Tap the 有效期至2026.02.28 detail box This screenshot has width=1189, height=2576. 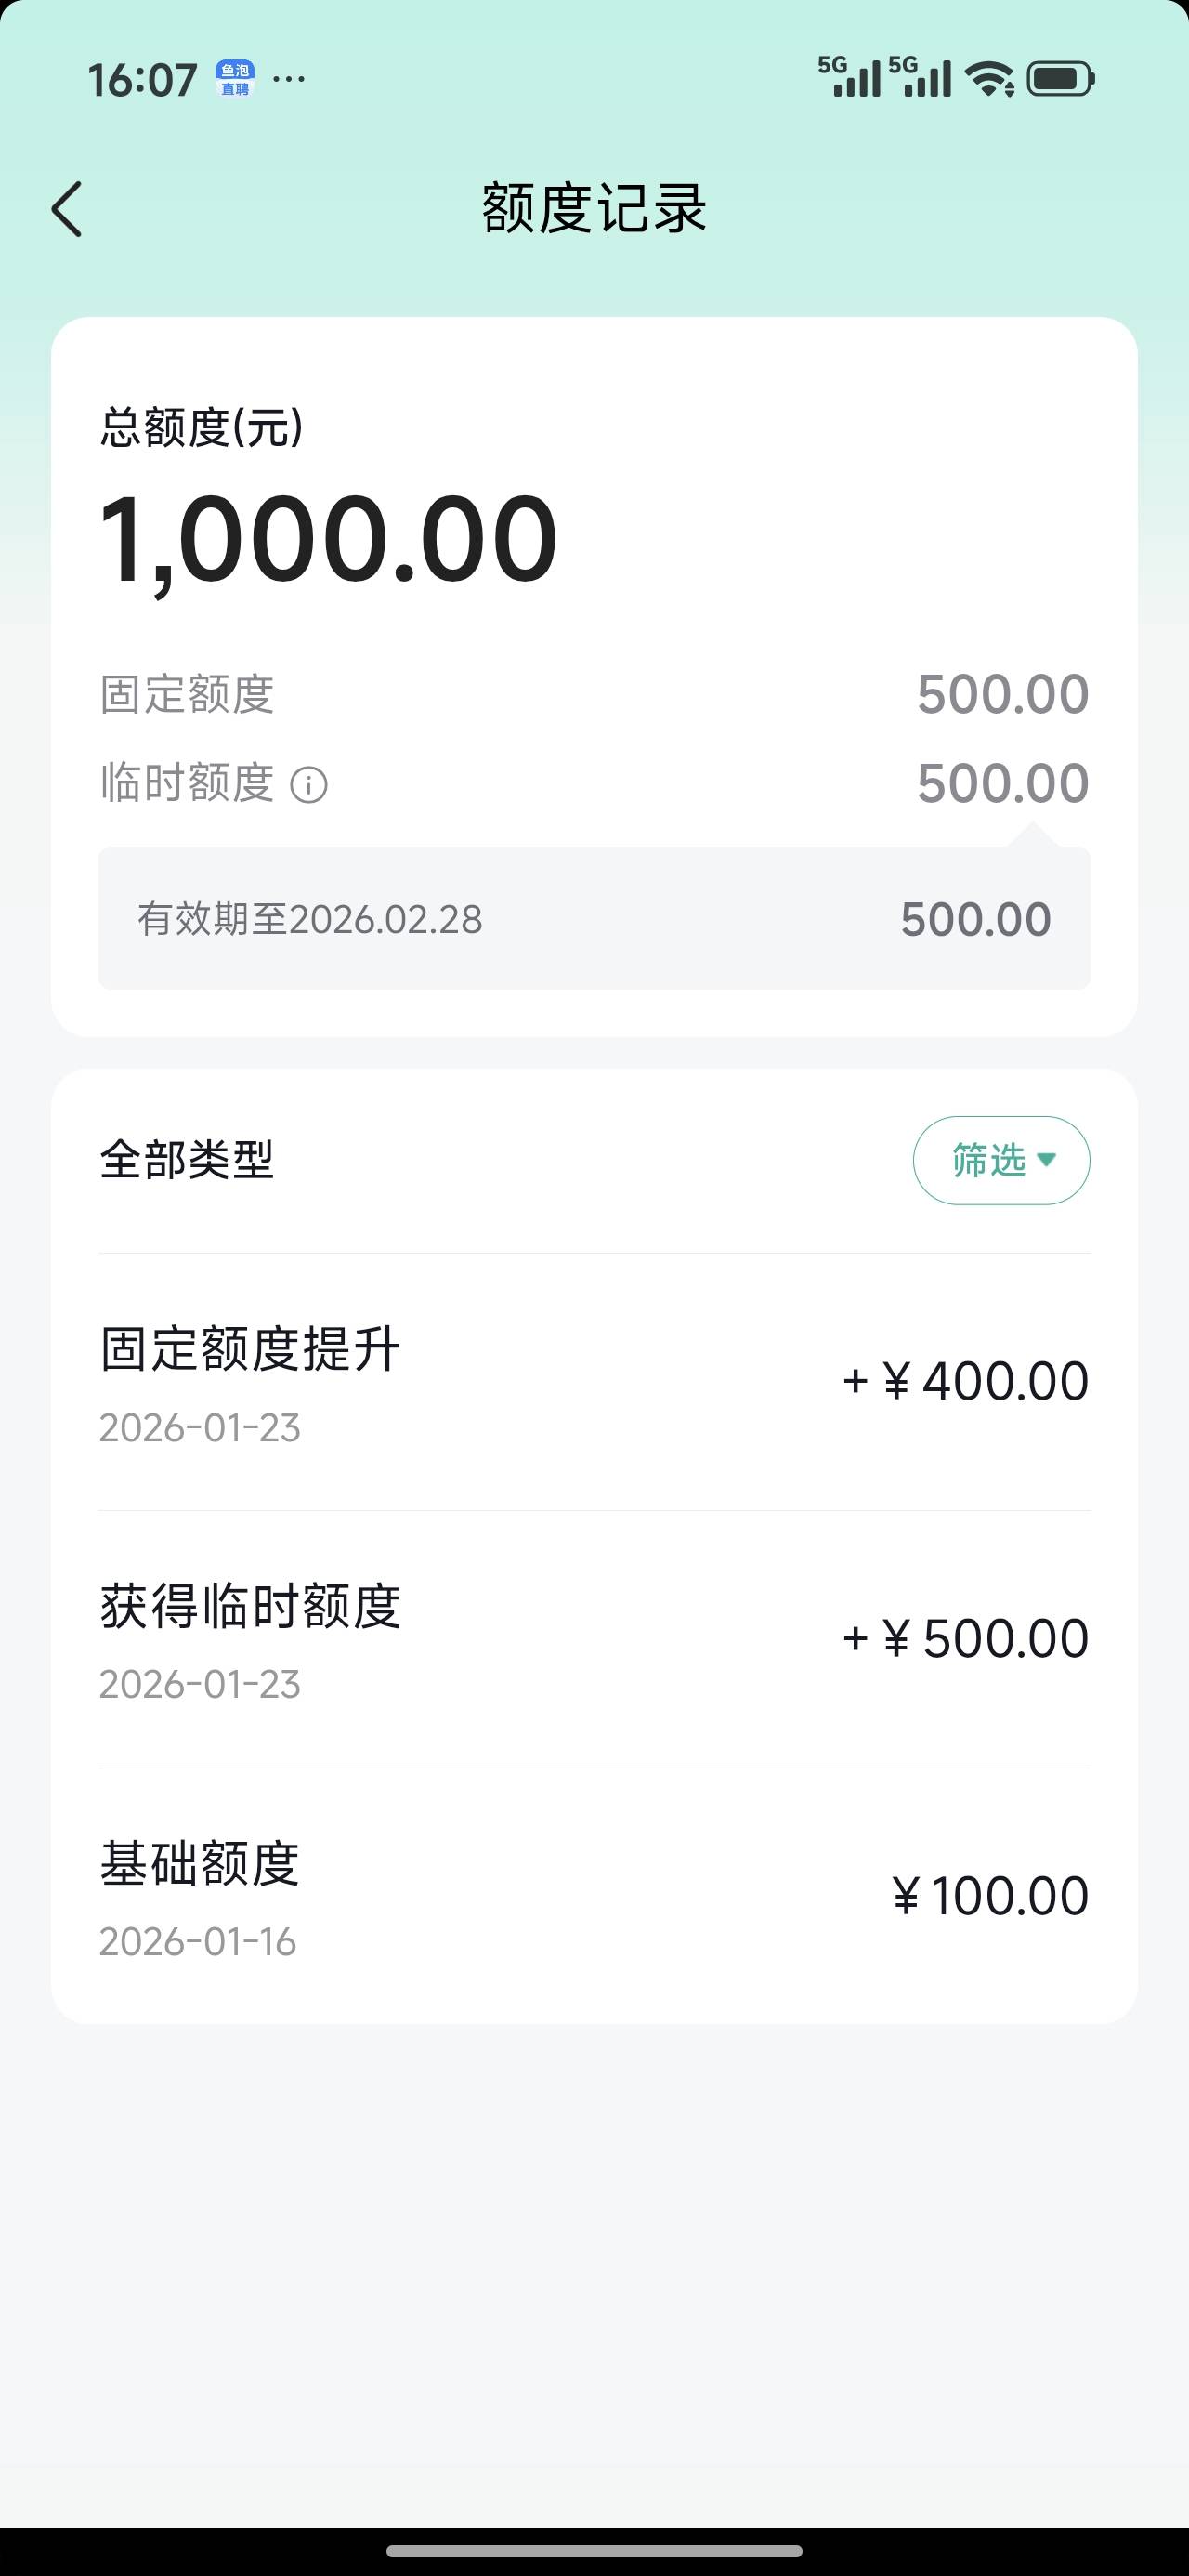(x=594, y=919)
